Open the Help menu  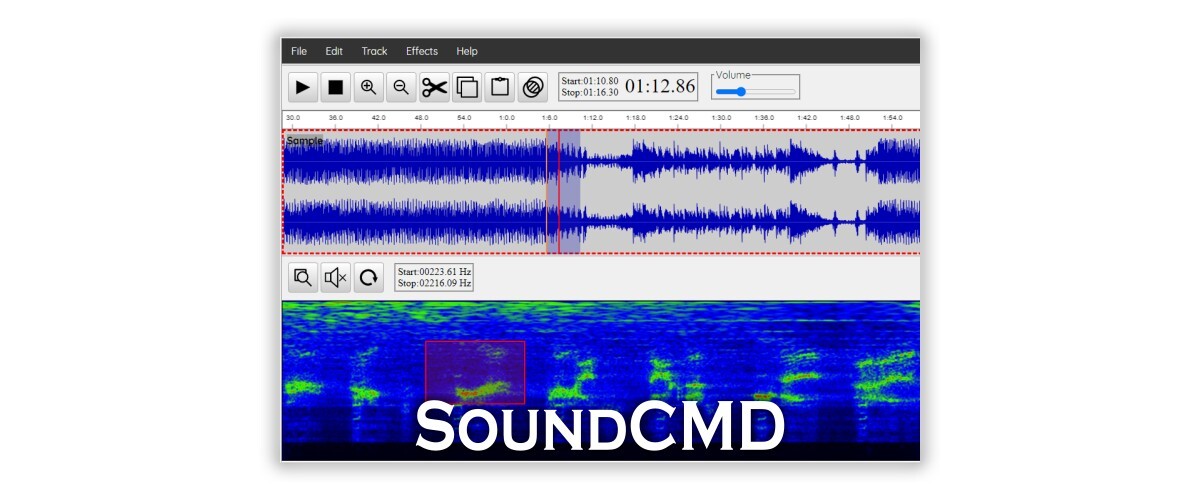tap(467, 51)
